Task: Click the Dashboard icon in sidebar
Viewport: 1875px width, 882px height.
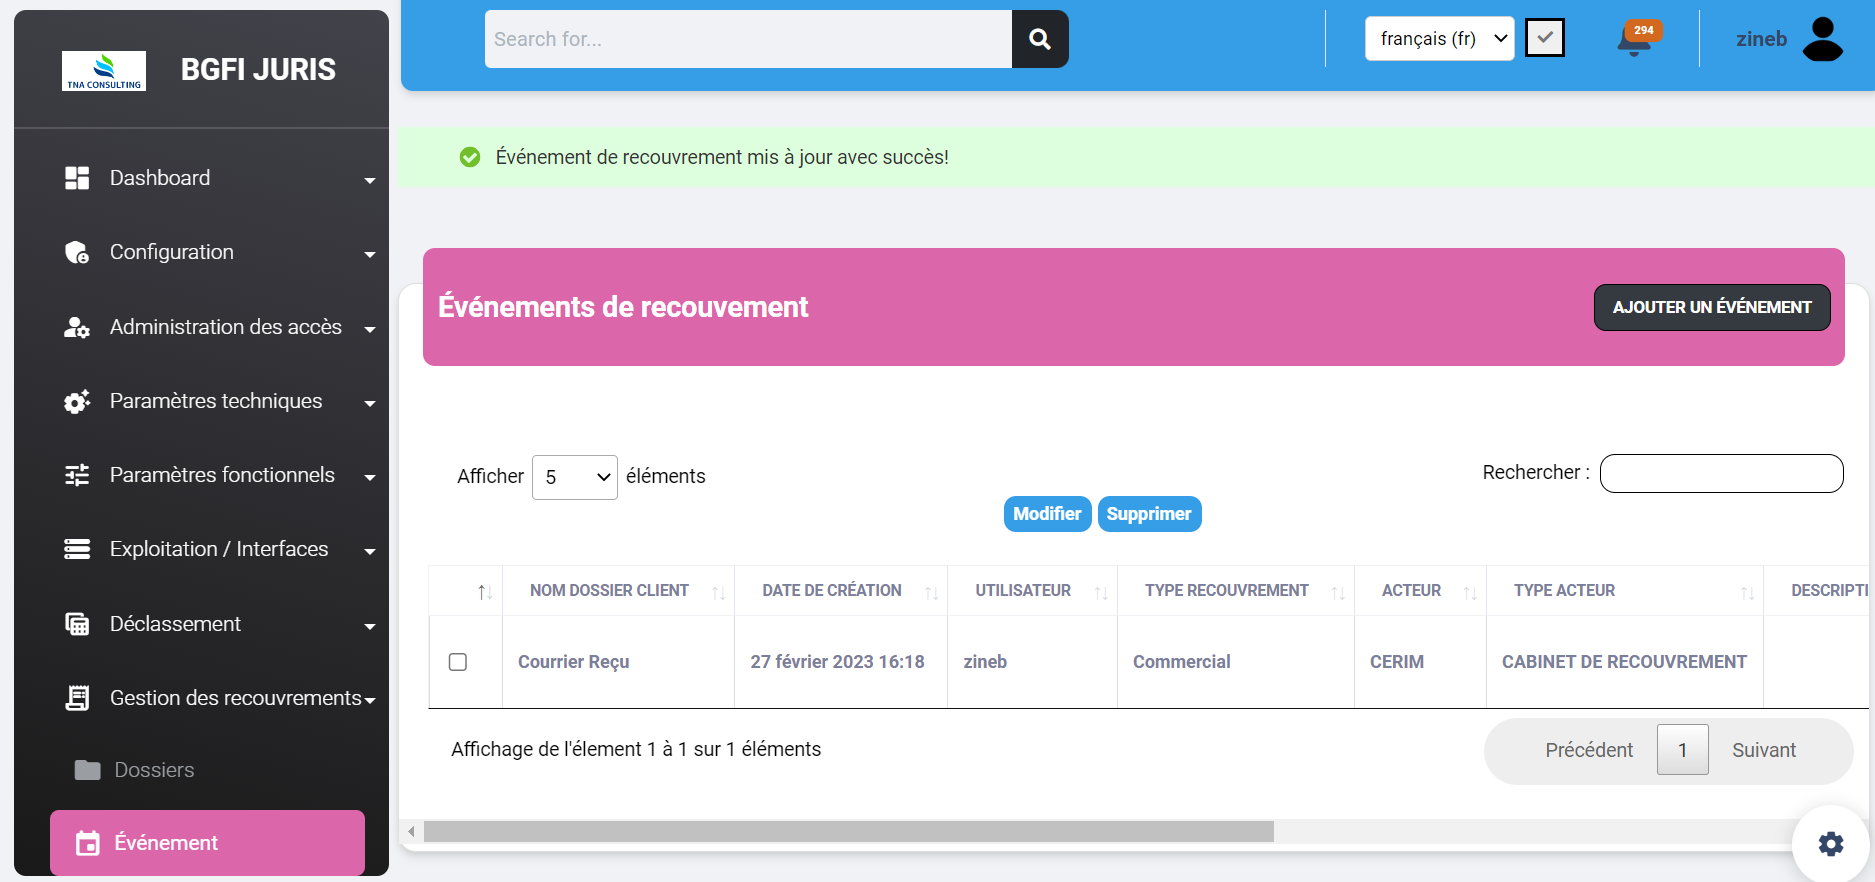Action: (77, 178)
